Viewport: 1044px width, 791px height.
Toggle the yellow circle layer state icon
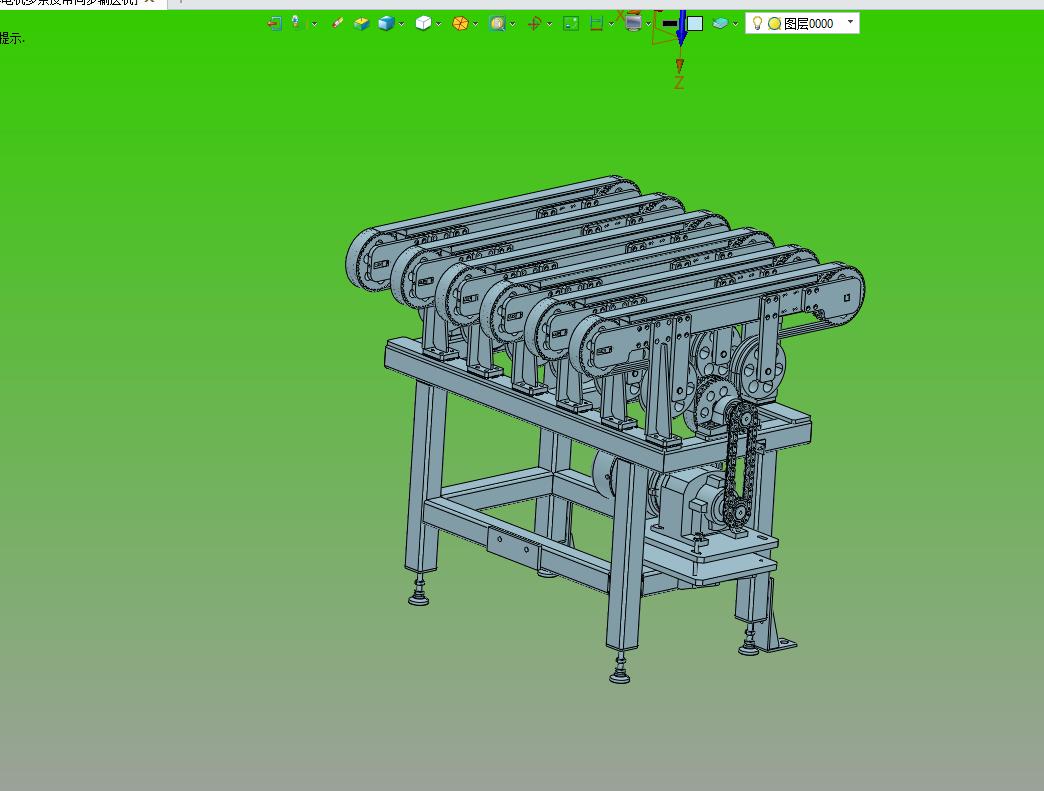(x=774, y=23)
